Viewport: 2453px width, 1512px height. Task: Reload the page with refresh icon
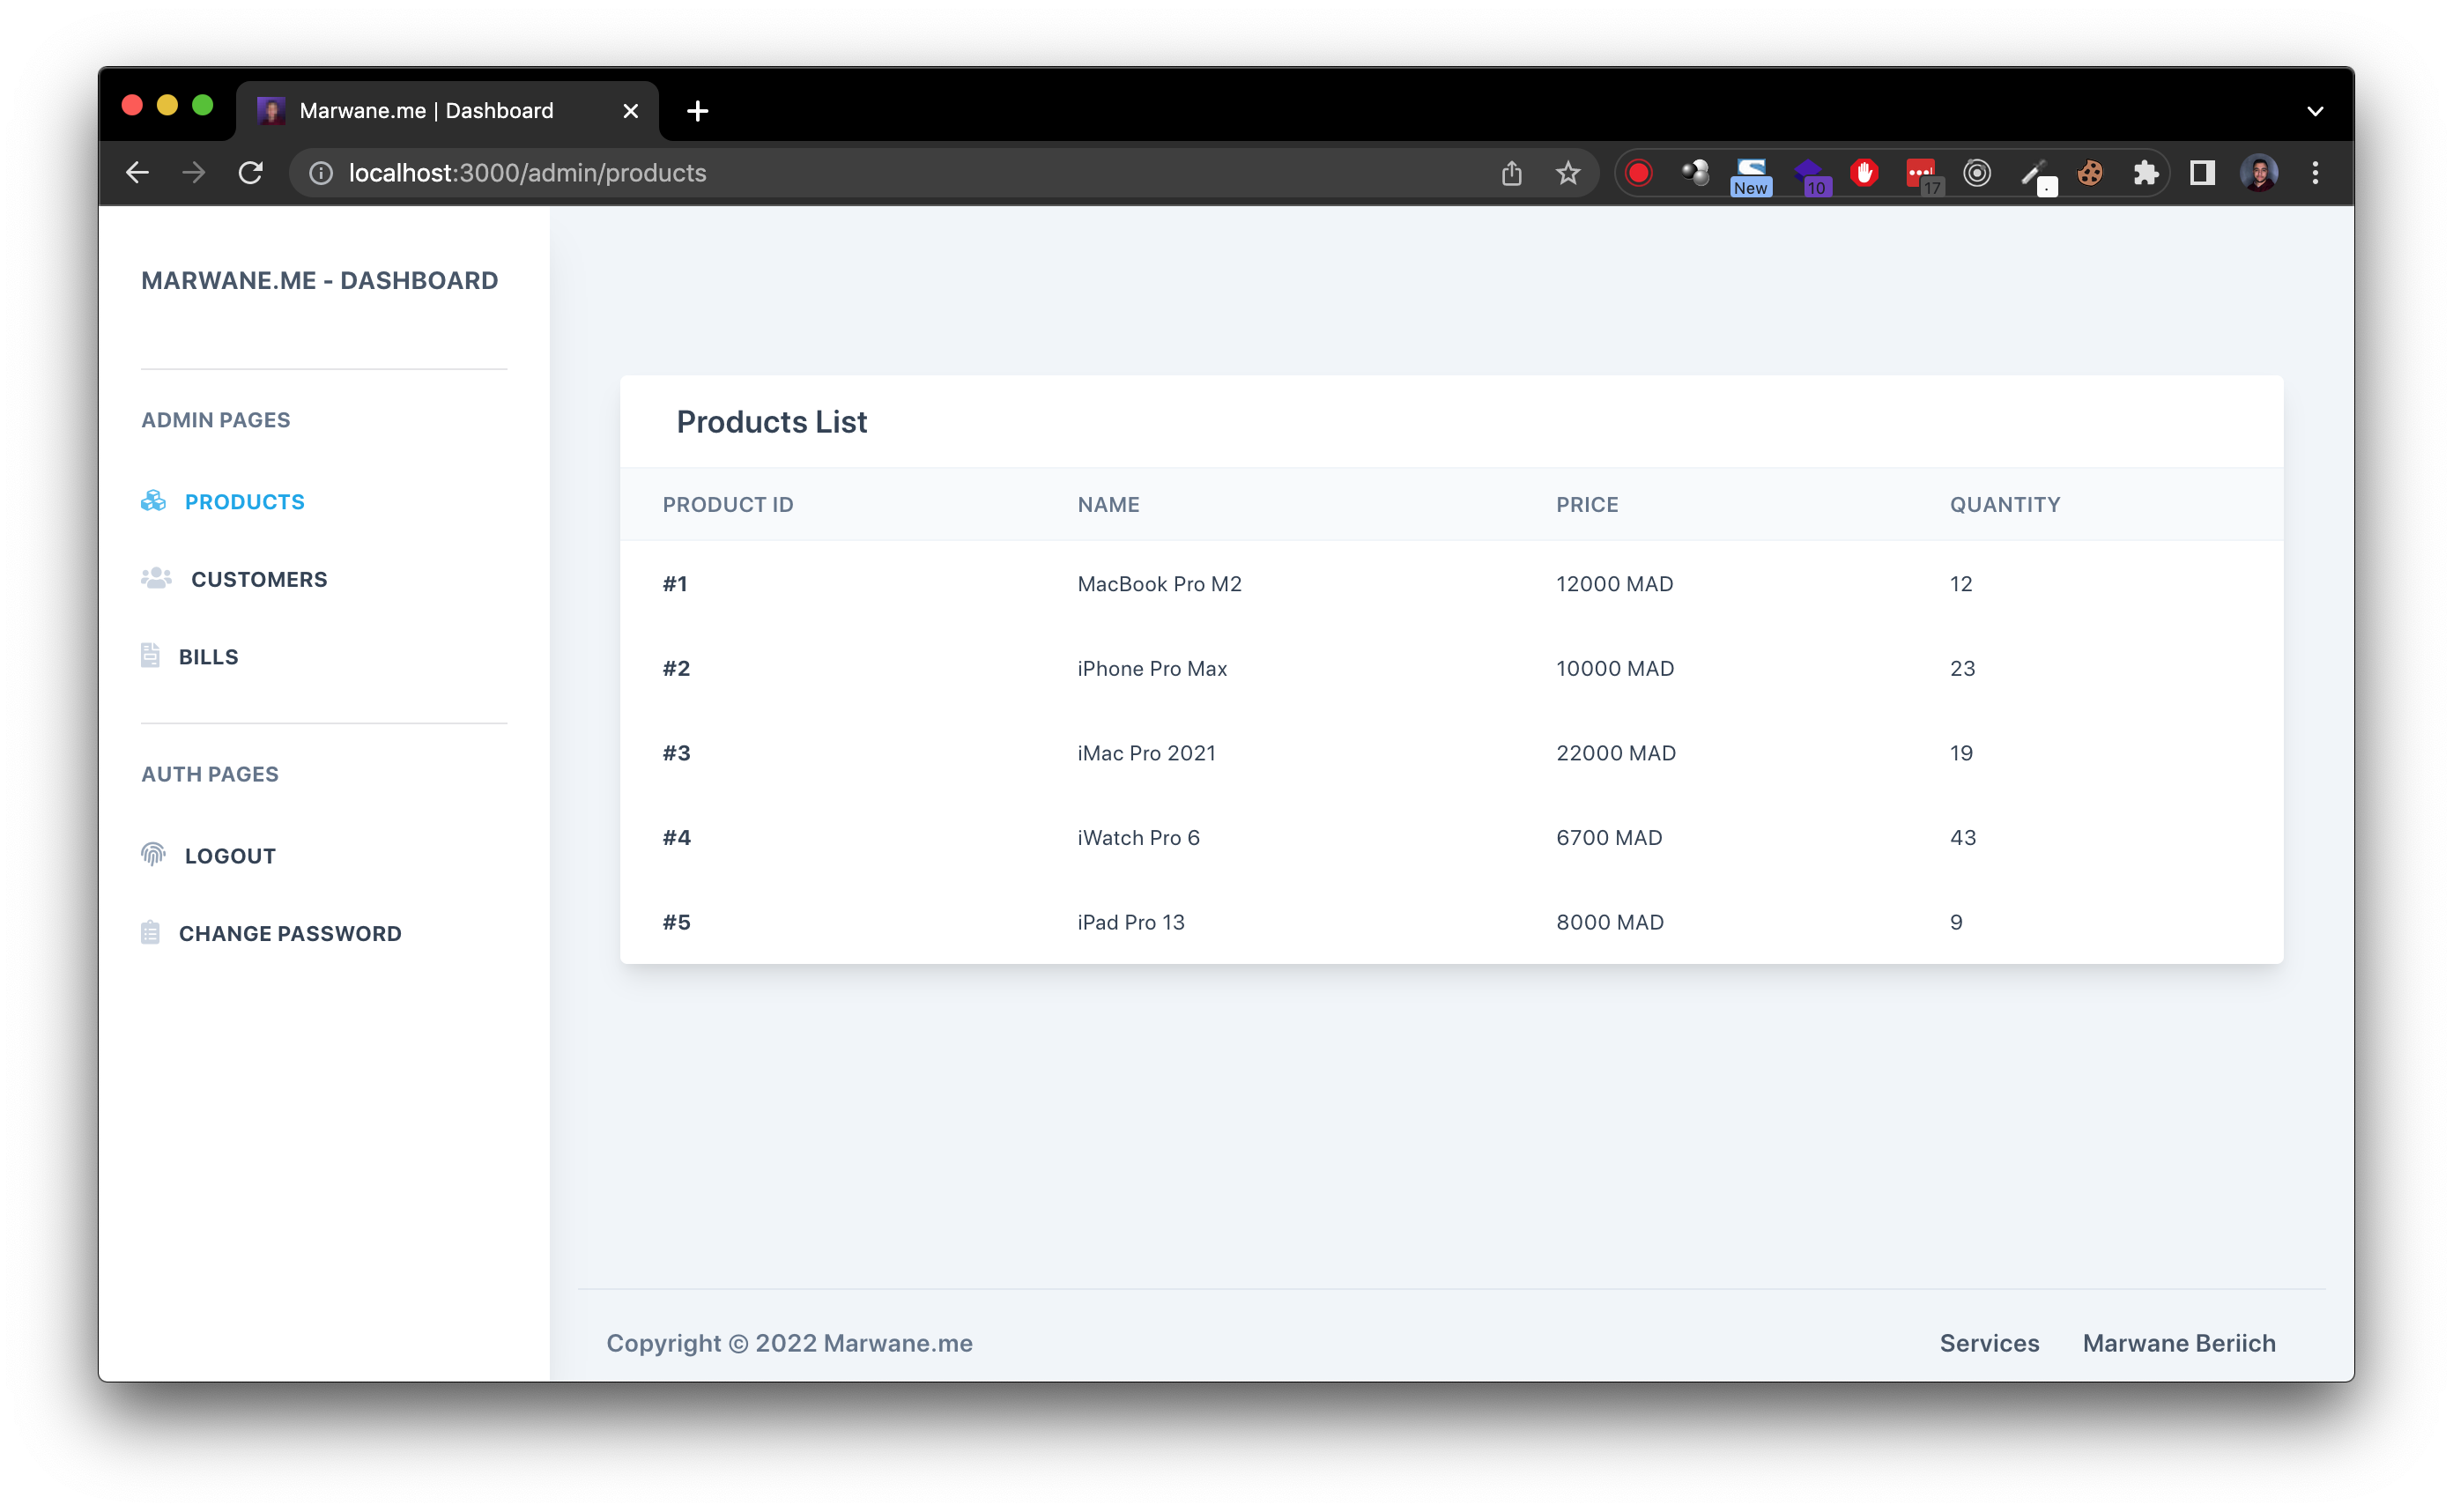250,173
